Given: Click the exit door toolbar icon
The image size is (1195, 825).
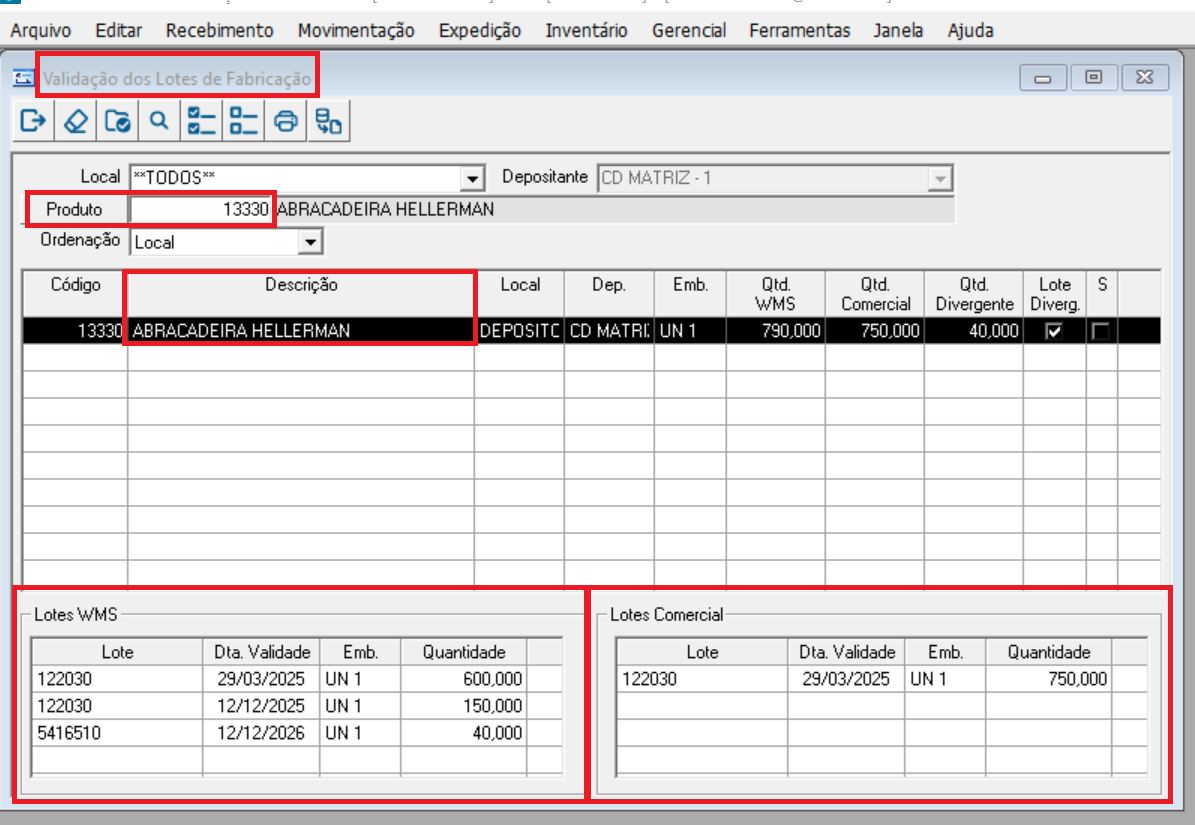Looking at the screenshot, I should [x=34, y=121].
